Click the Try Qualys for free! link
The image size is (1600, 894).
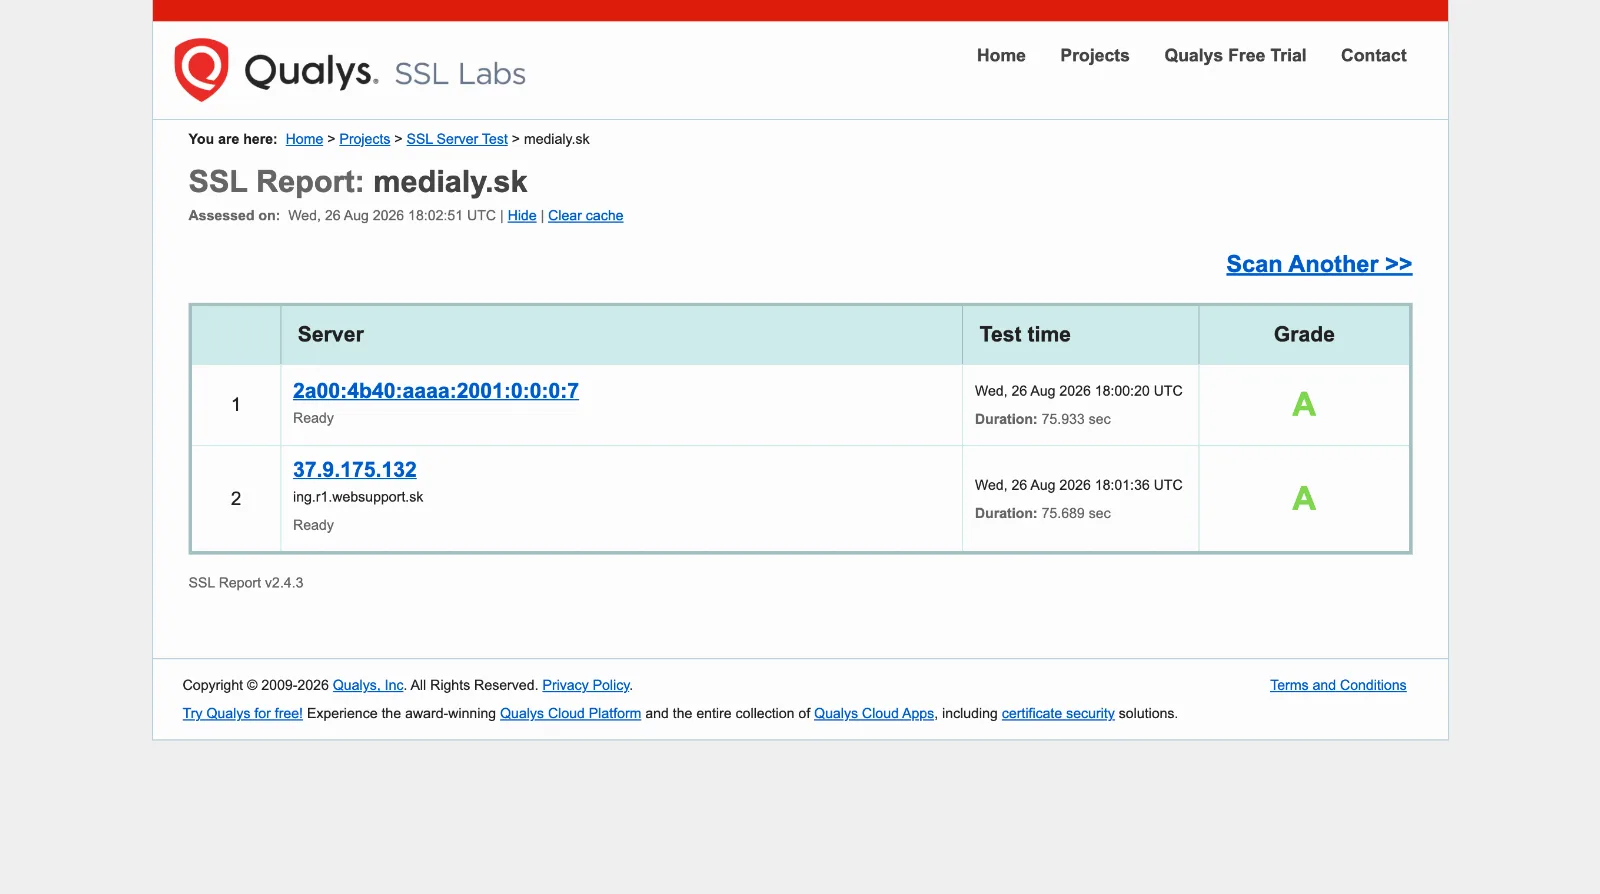click(x=242, y=713)
